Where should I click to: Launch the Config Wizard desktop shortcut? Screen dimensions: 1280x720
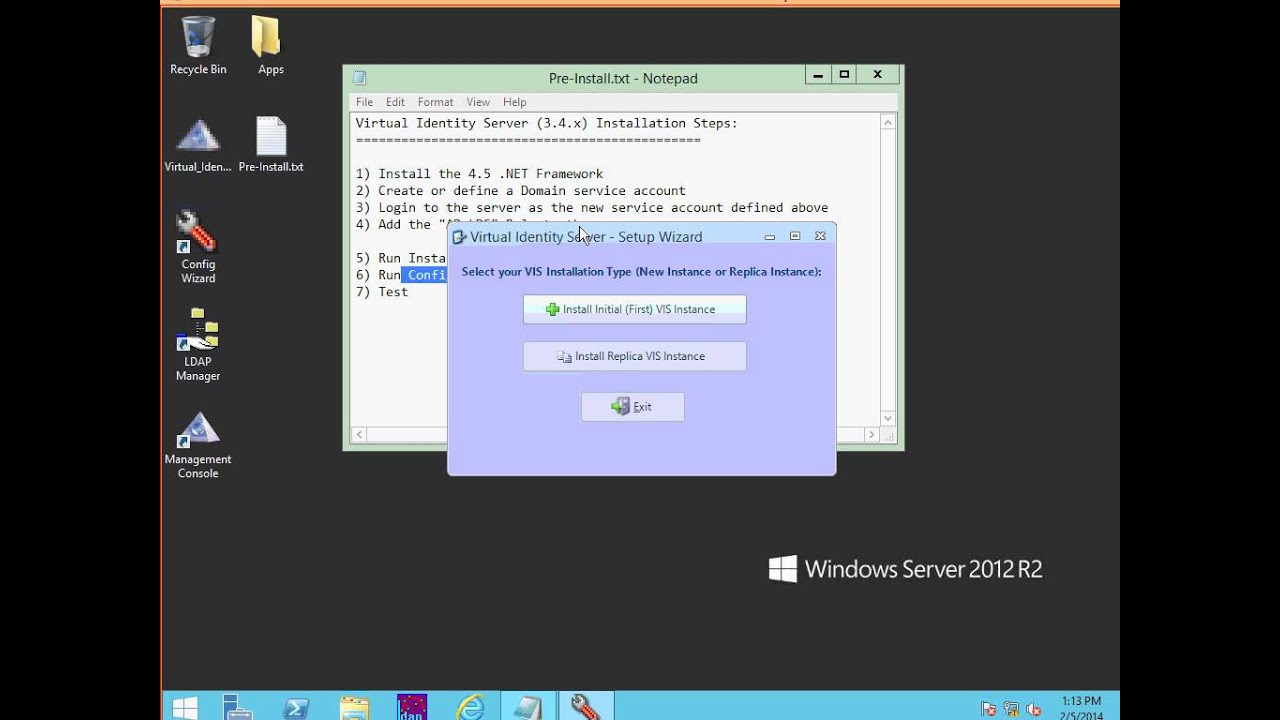click(x=198, y=247)
